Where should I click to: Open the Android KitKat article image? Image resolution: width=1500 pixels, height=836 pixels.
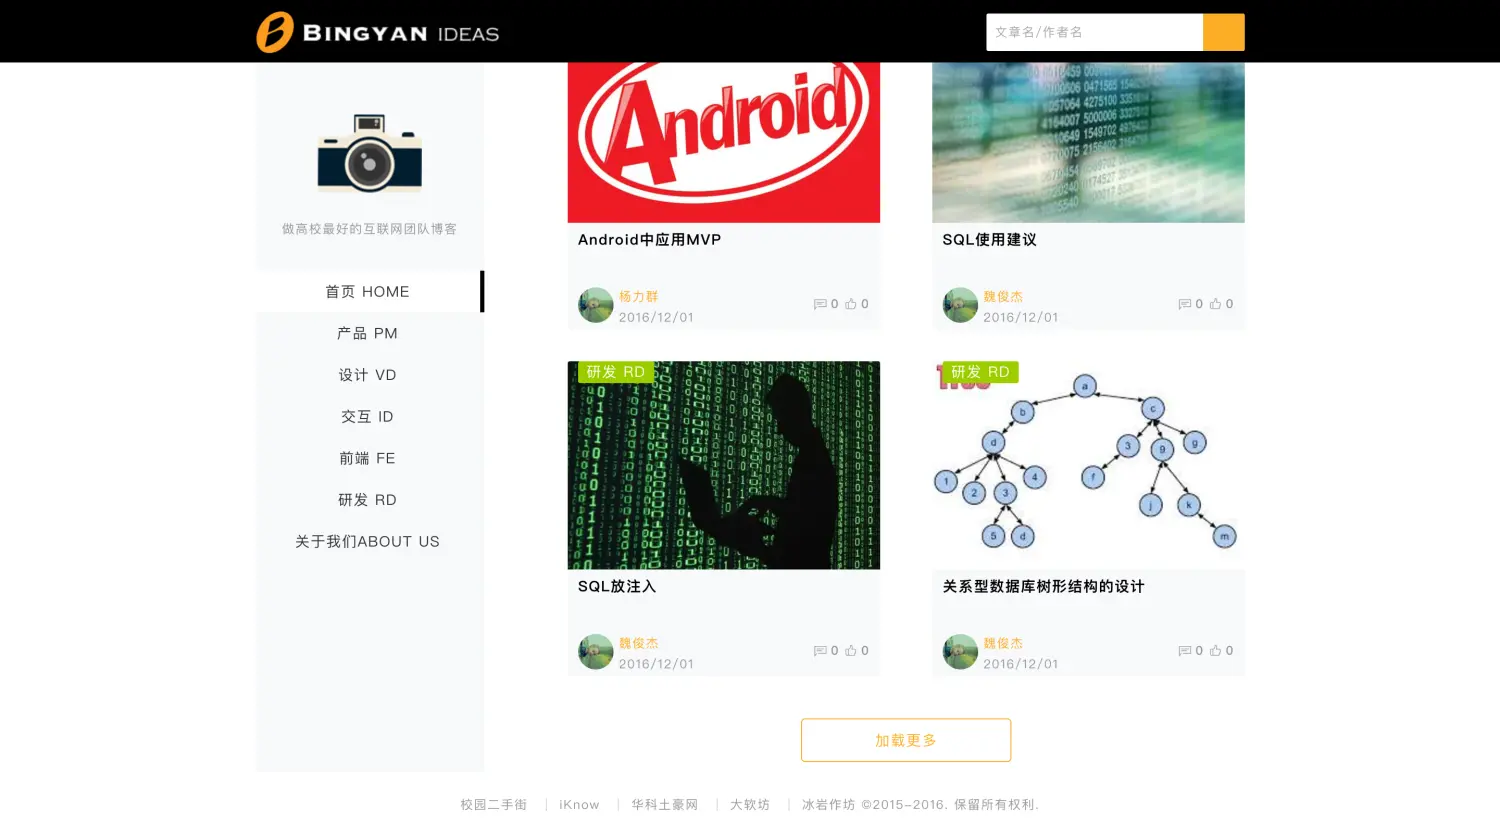pos(723,142)
